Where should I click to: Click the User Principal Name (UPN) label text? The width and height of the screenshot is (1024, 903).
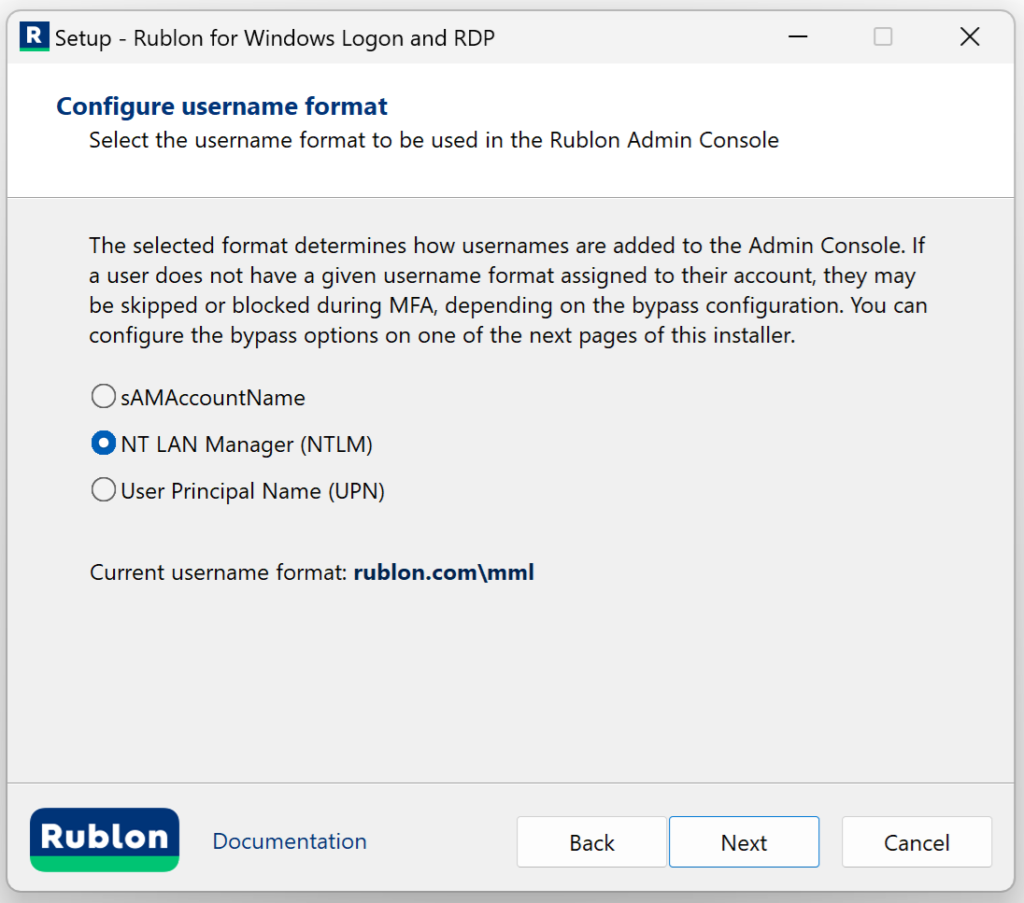click(x=252, y=491)
